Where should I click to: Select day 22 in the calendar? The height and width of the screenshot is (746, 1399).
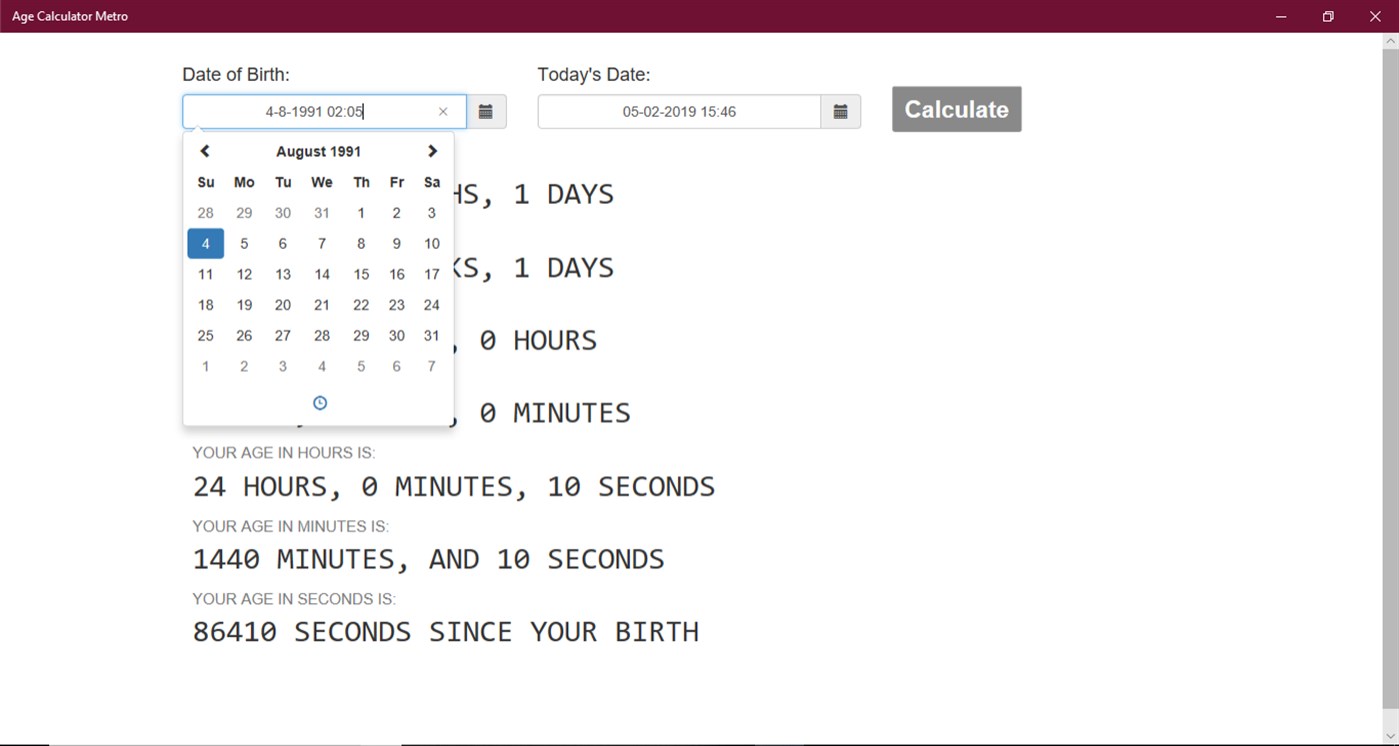click(x=360, y=305)
